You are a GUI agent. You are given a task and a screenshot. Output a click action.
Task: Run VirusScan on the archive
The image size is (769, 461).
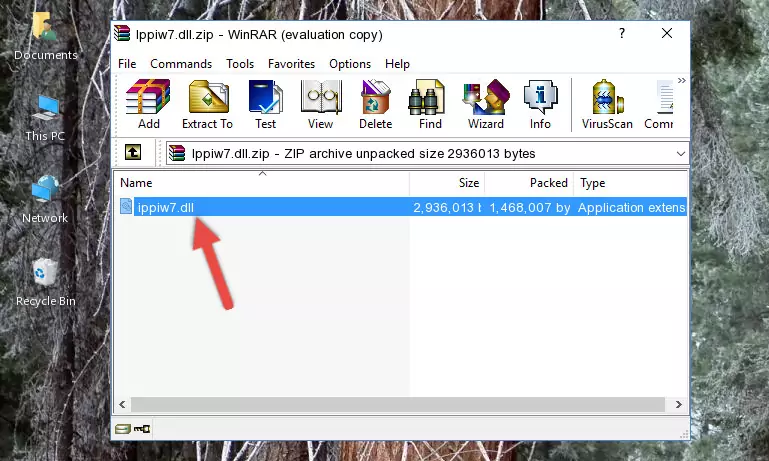pos(607,104)
